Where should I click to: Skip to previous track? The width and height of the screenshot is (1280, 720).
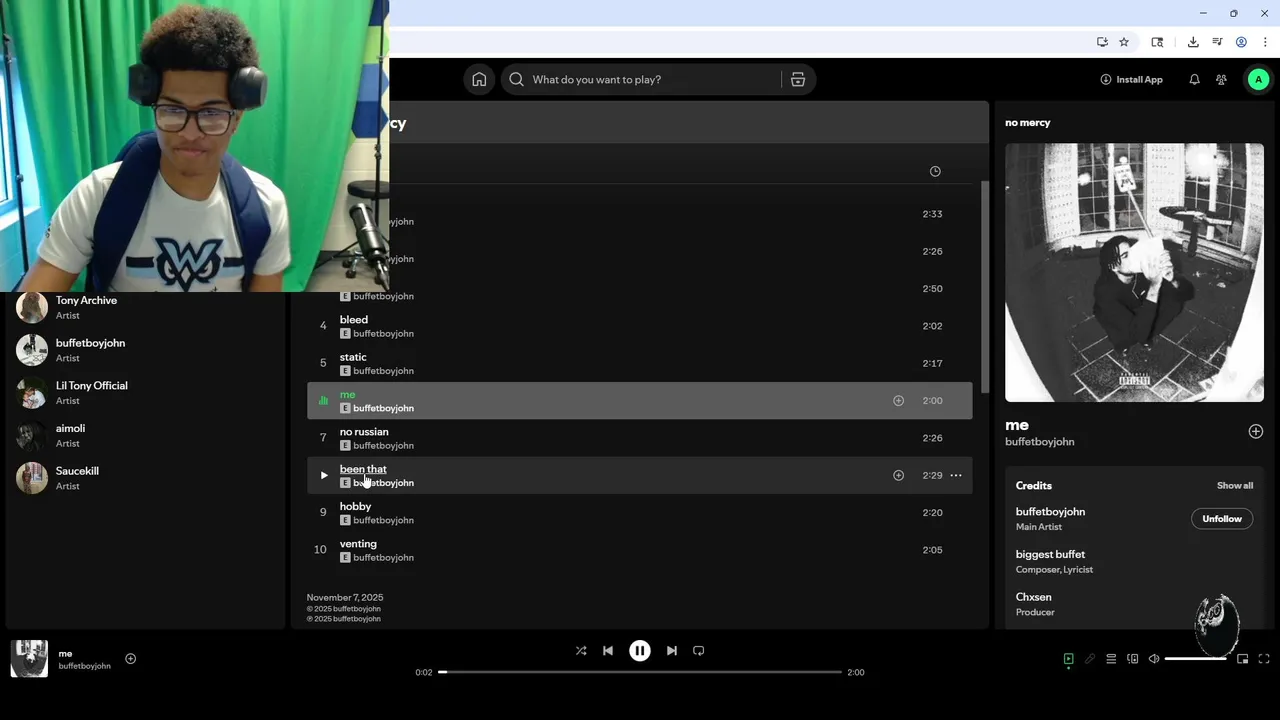[608, 651]
